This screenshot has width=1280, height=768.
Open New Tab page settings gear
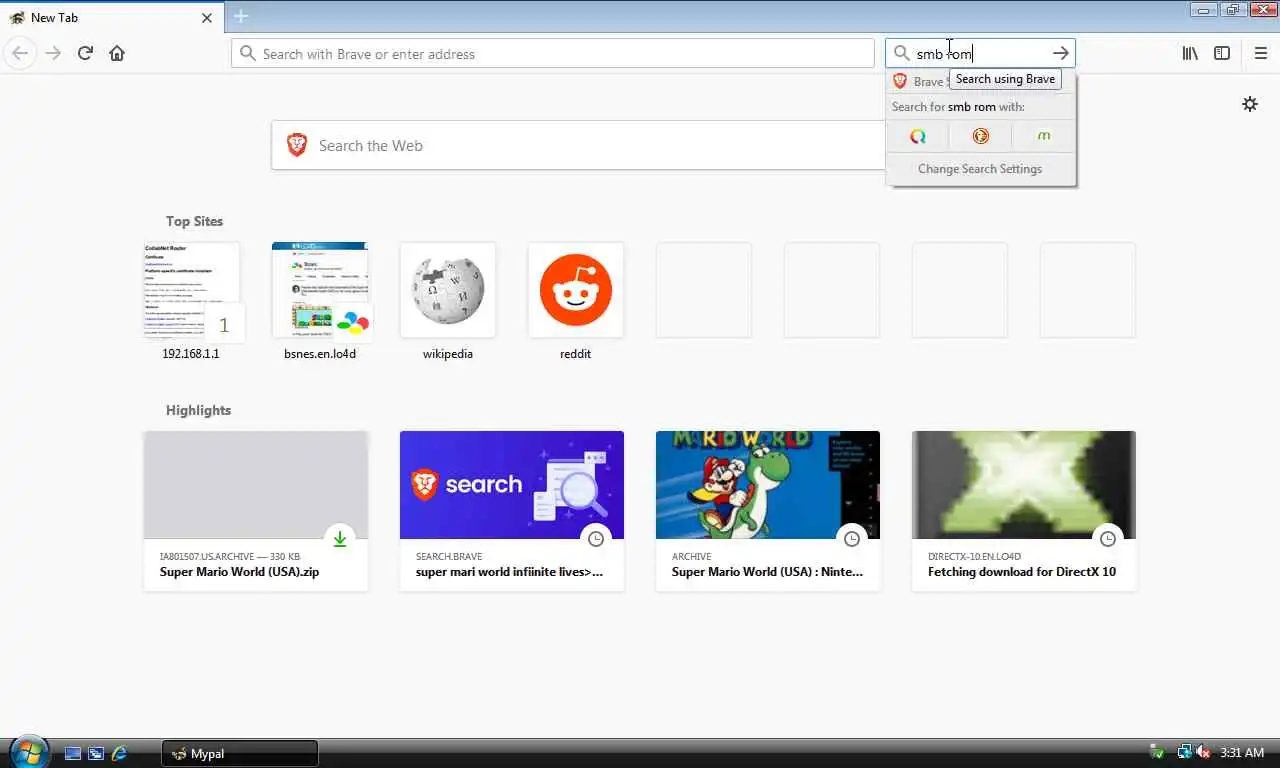click(1250, 104)
